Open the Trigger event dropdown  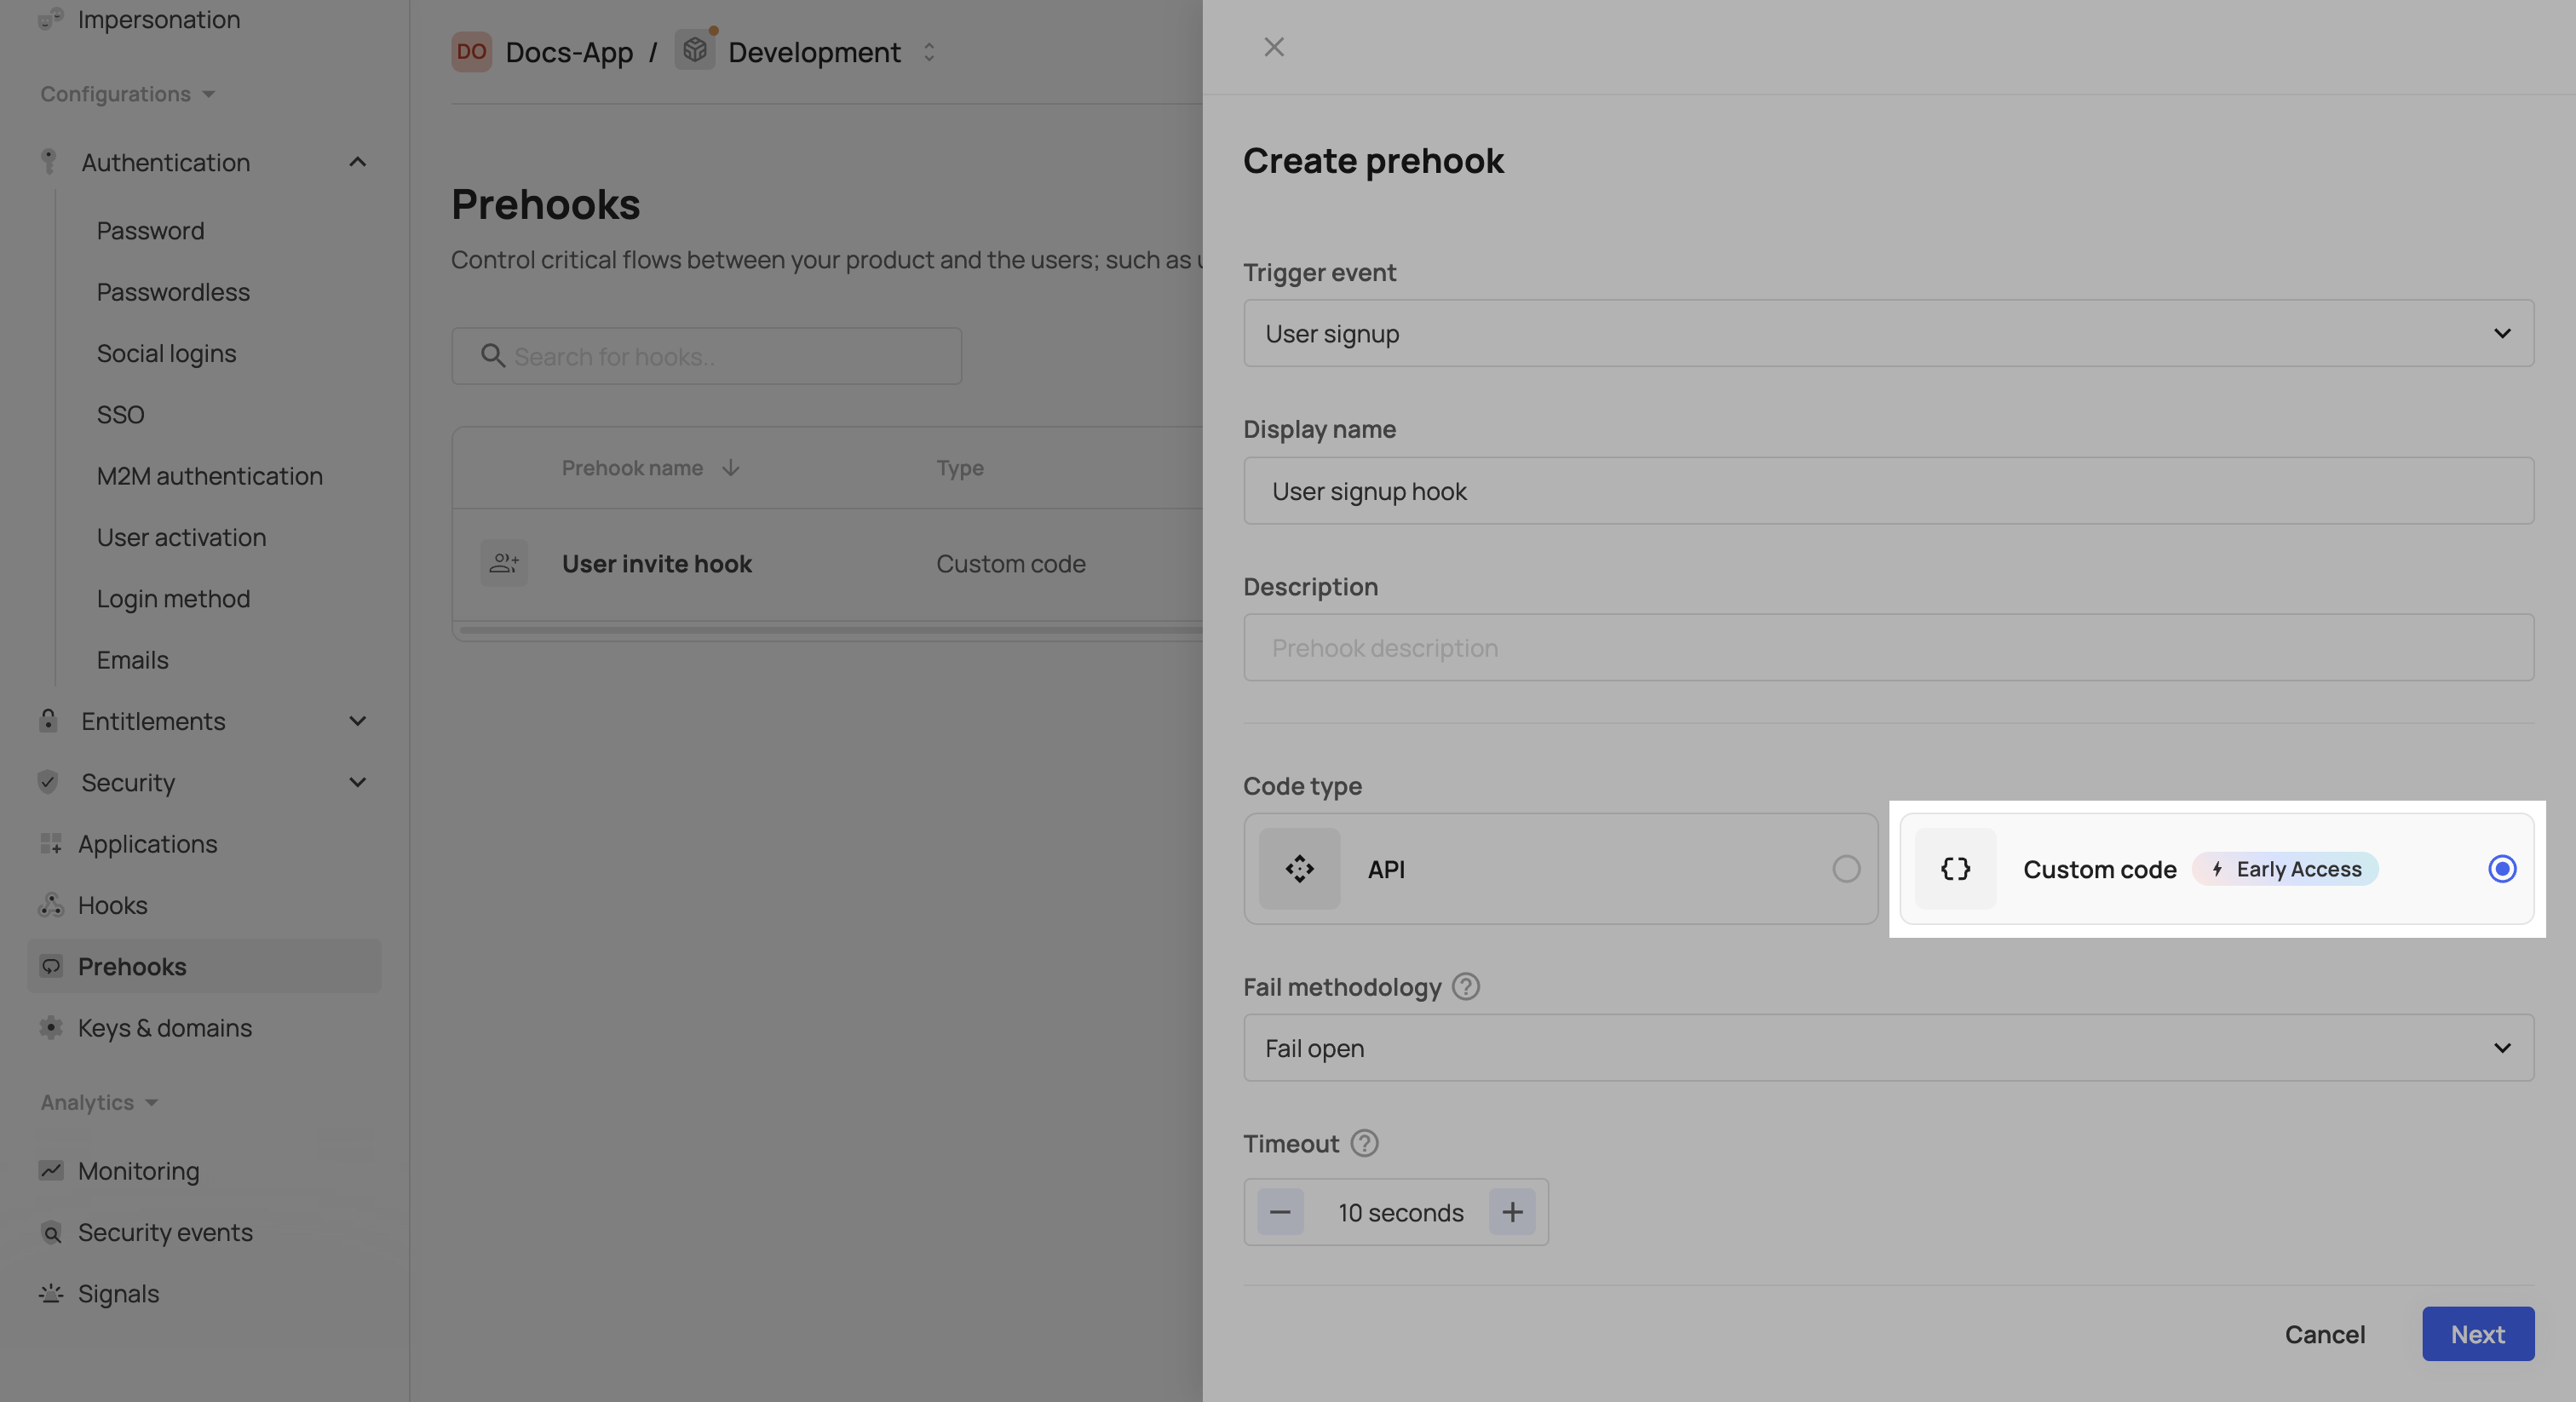pos(1888,334)
